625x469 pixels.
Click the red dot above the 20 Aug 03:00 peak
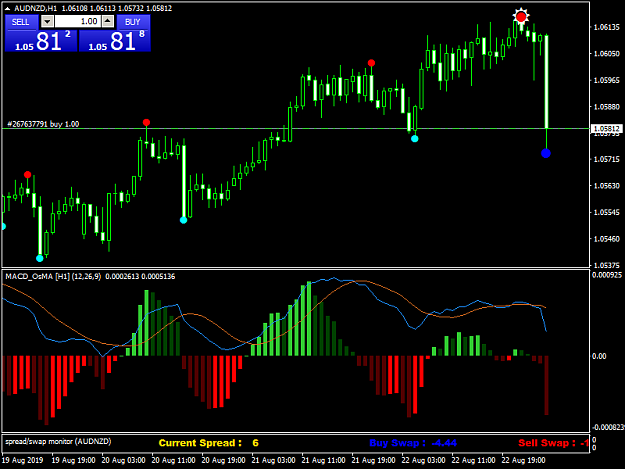tap(146, 122)
